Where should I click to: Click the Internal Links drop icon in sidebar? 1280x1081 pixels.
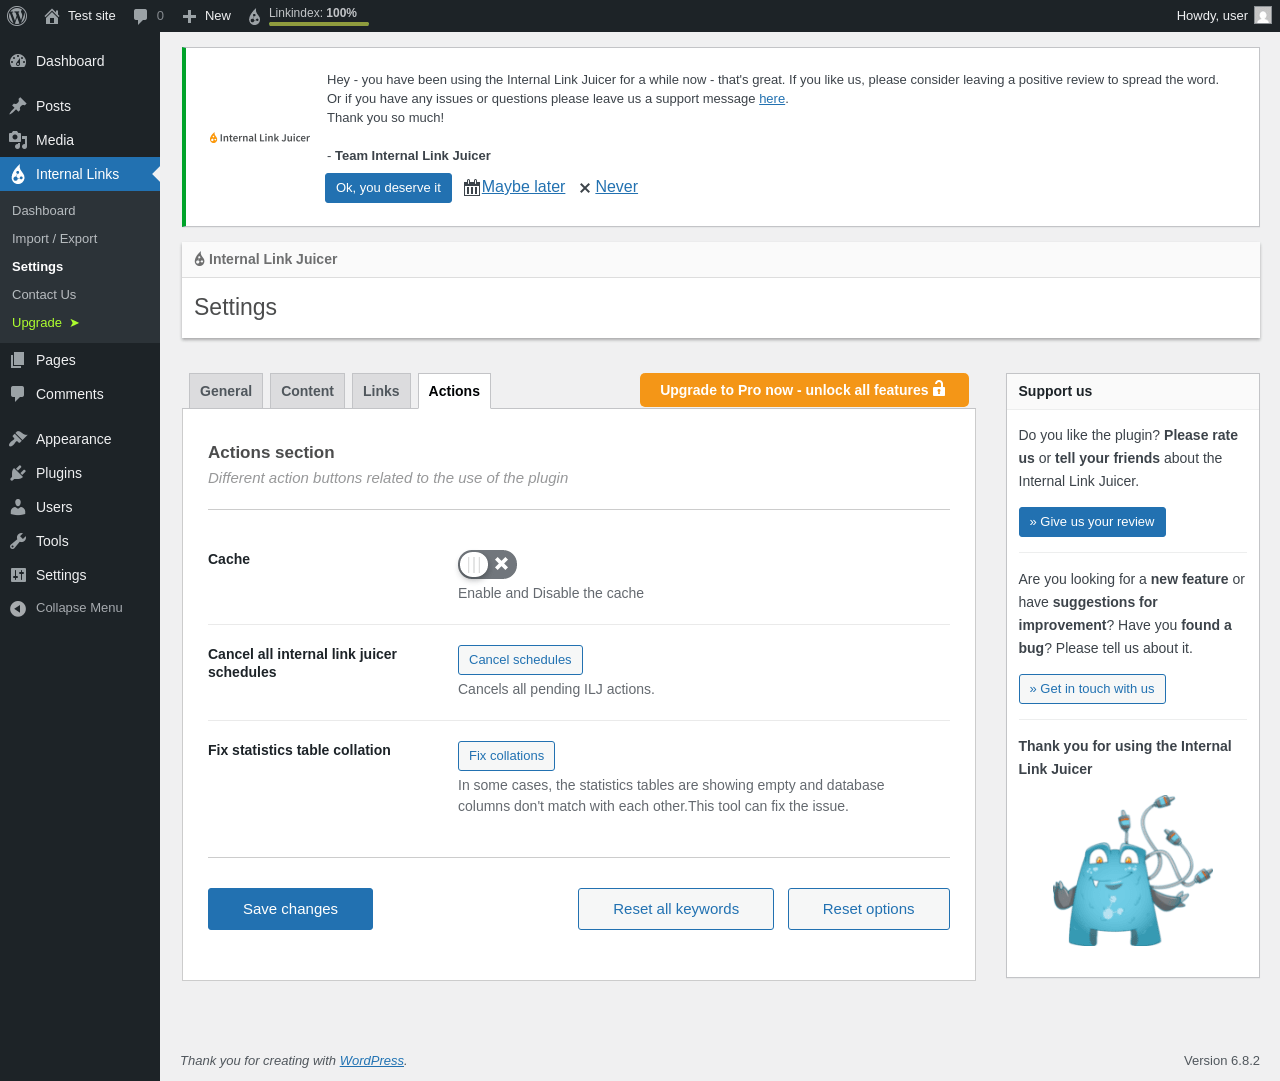18,174
